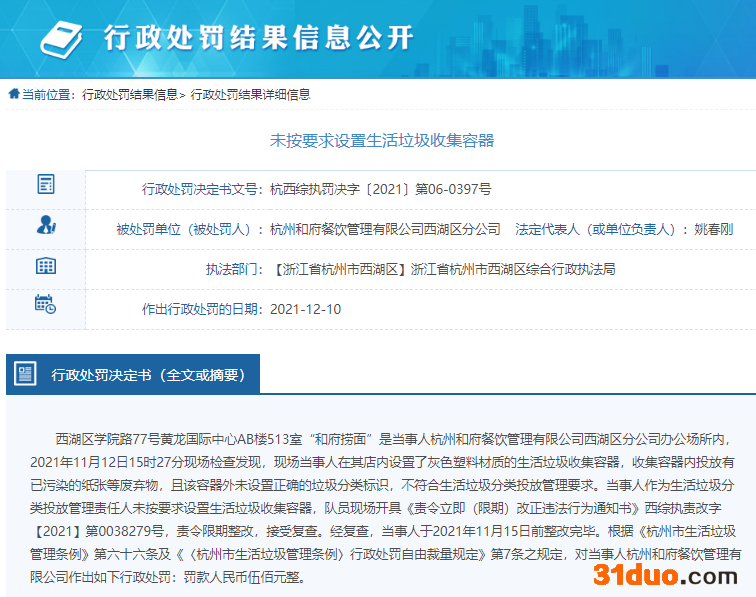The width and height of the screenshot is (756, 597).
Task: Click the person icon beside 被处罚单位 row
Action: tap(45, 225)
